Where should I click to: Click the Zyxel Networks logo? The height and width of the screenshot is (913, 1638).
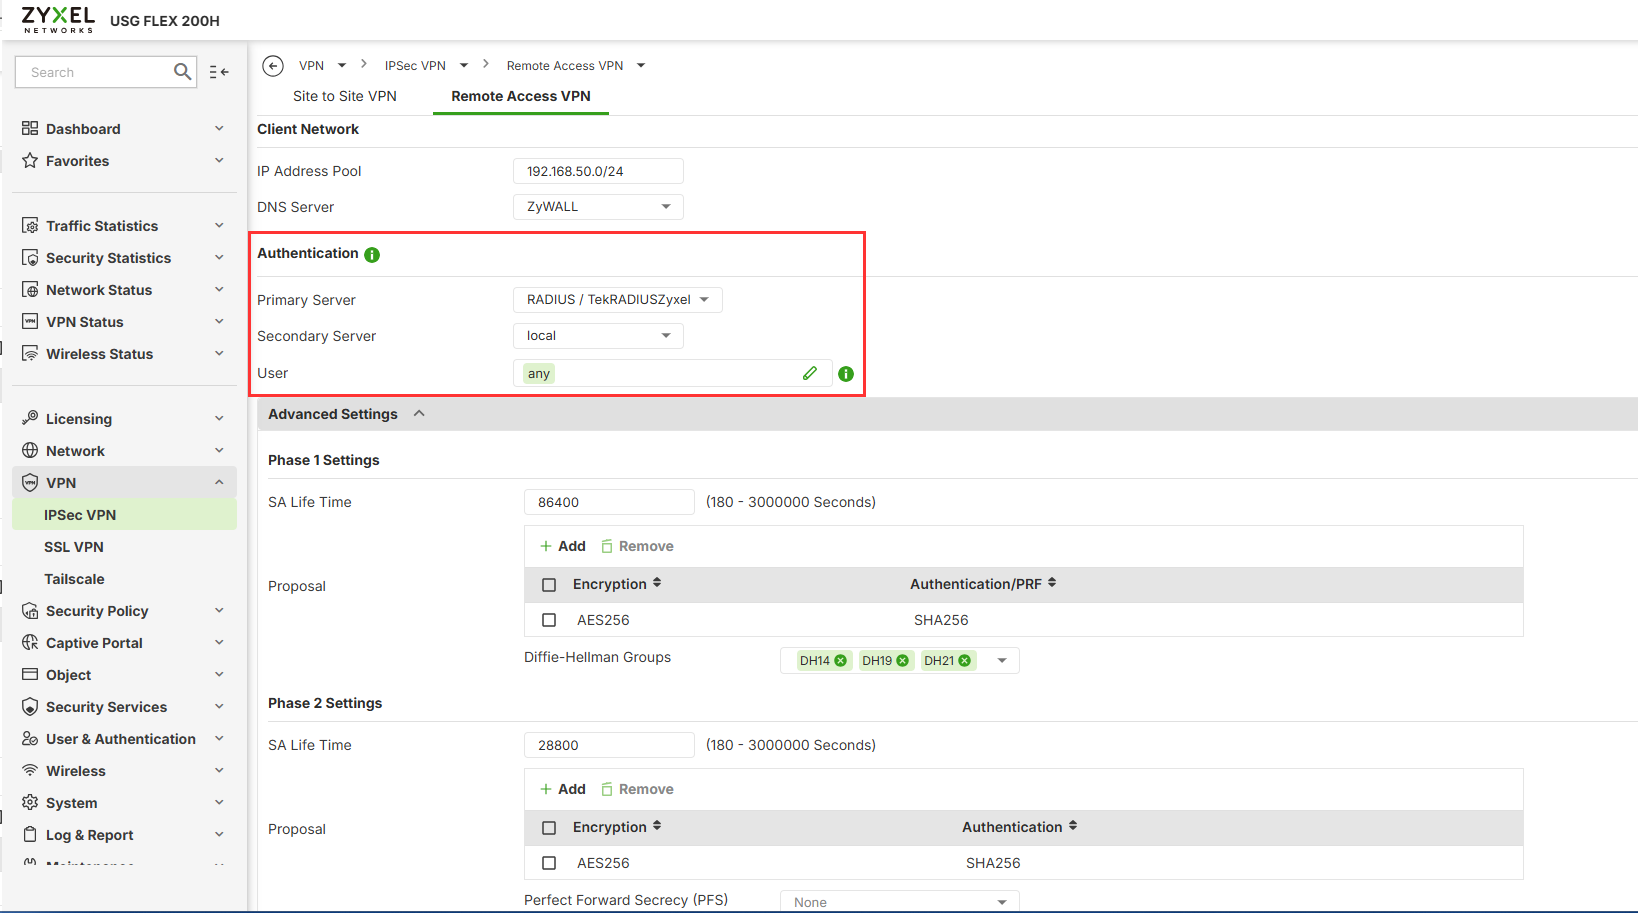[58, 19]
